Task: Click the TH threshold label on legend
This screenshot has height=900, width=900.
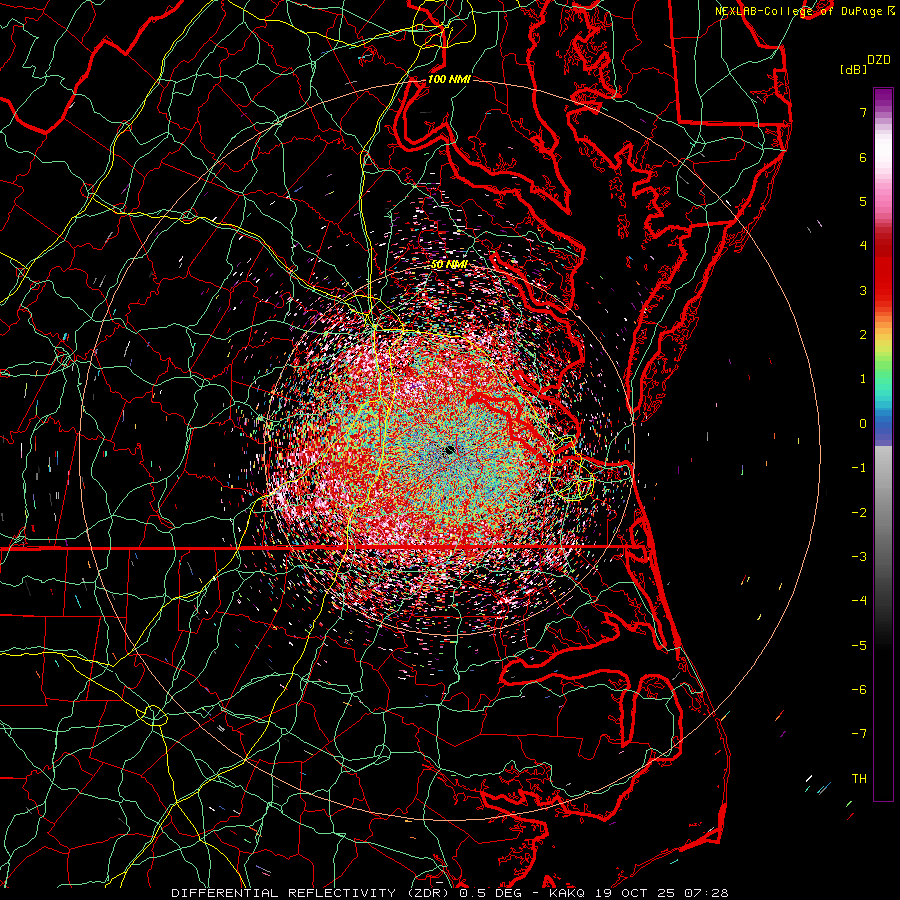Action: point(859,779)
